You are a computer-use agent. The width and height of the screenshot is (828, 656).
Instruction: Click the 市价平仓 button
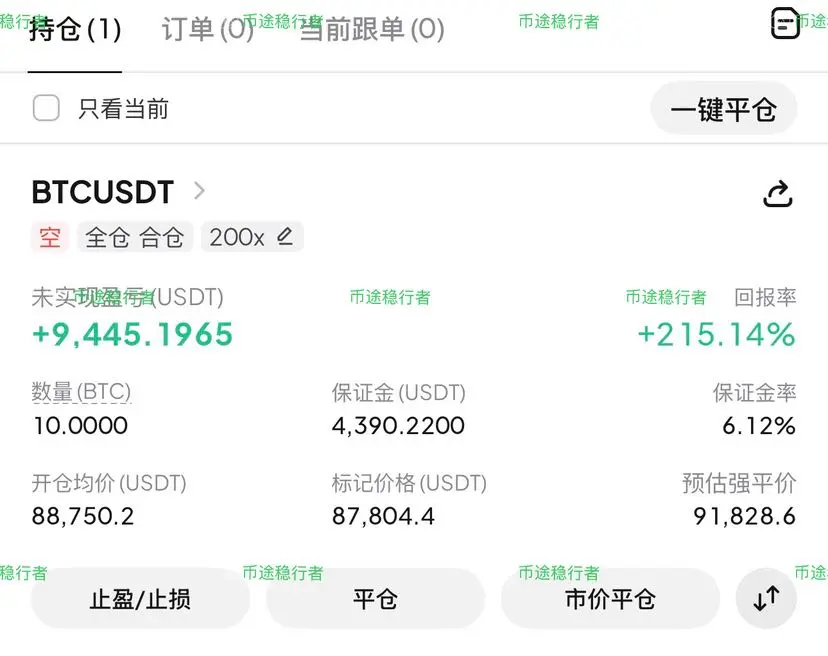coord(610,599)
